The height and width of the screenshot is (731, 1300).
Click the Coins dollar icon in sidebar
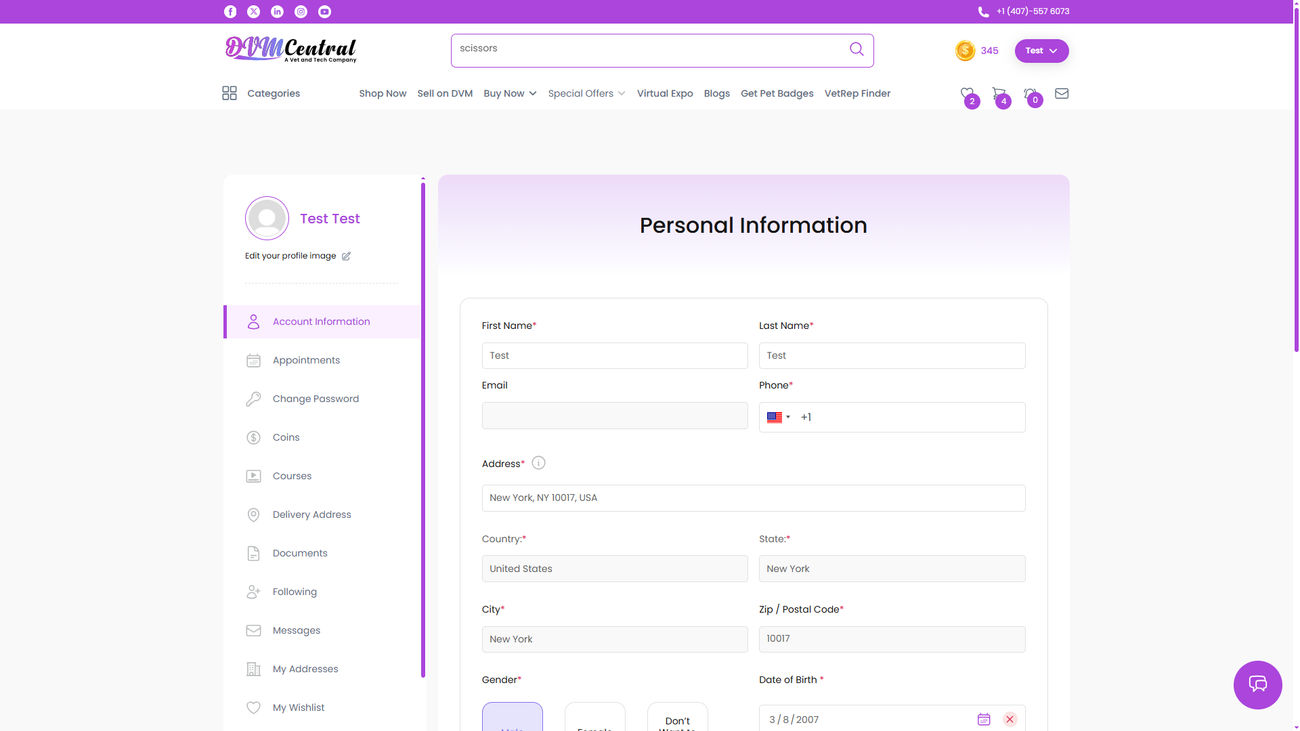tap(254, 438)
